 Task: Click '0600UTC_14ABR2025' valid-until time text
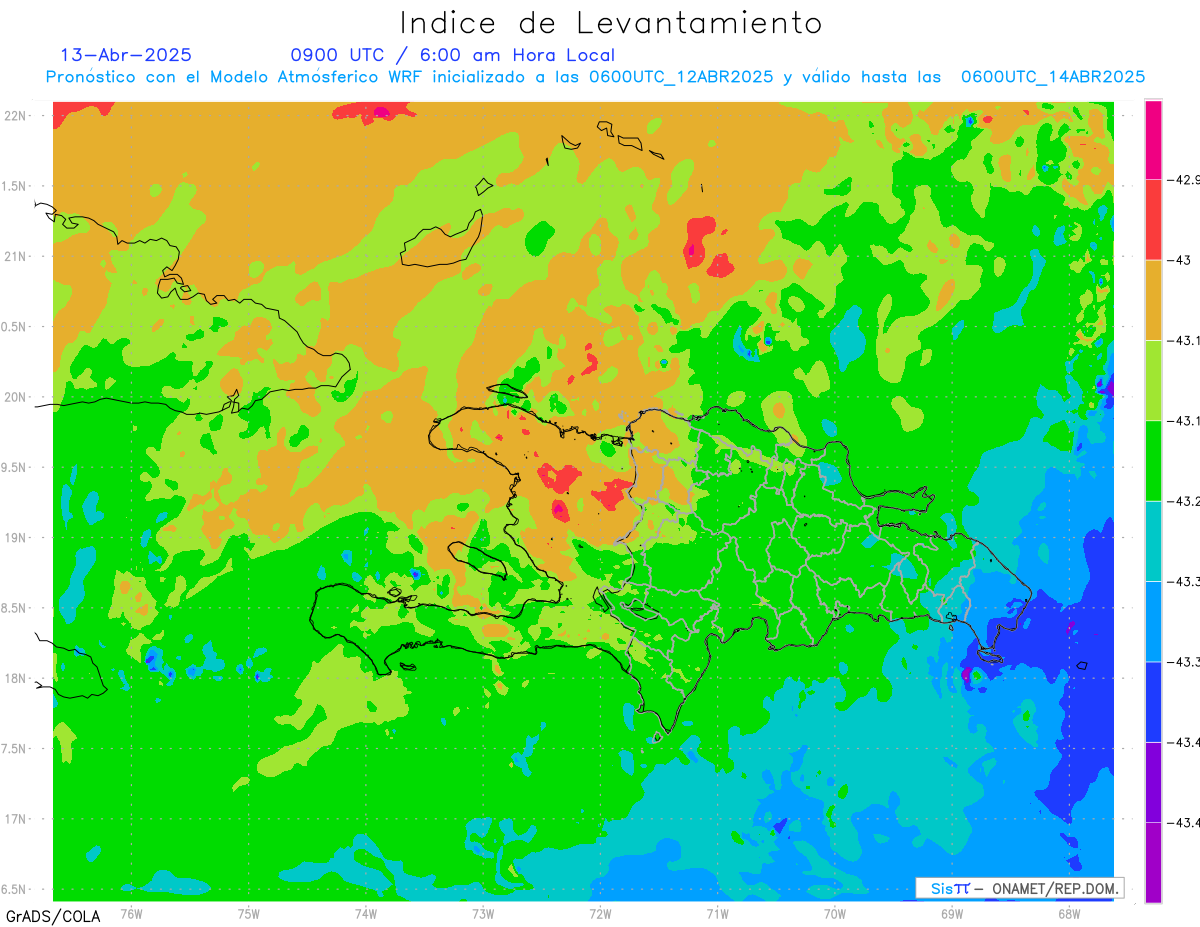point(1053,77)
